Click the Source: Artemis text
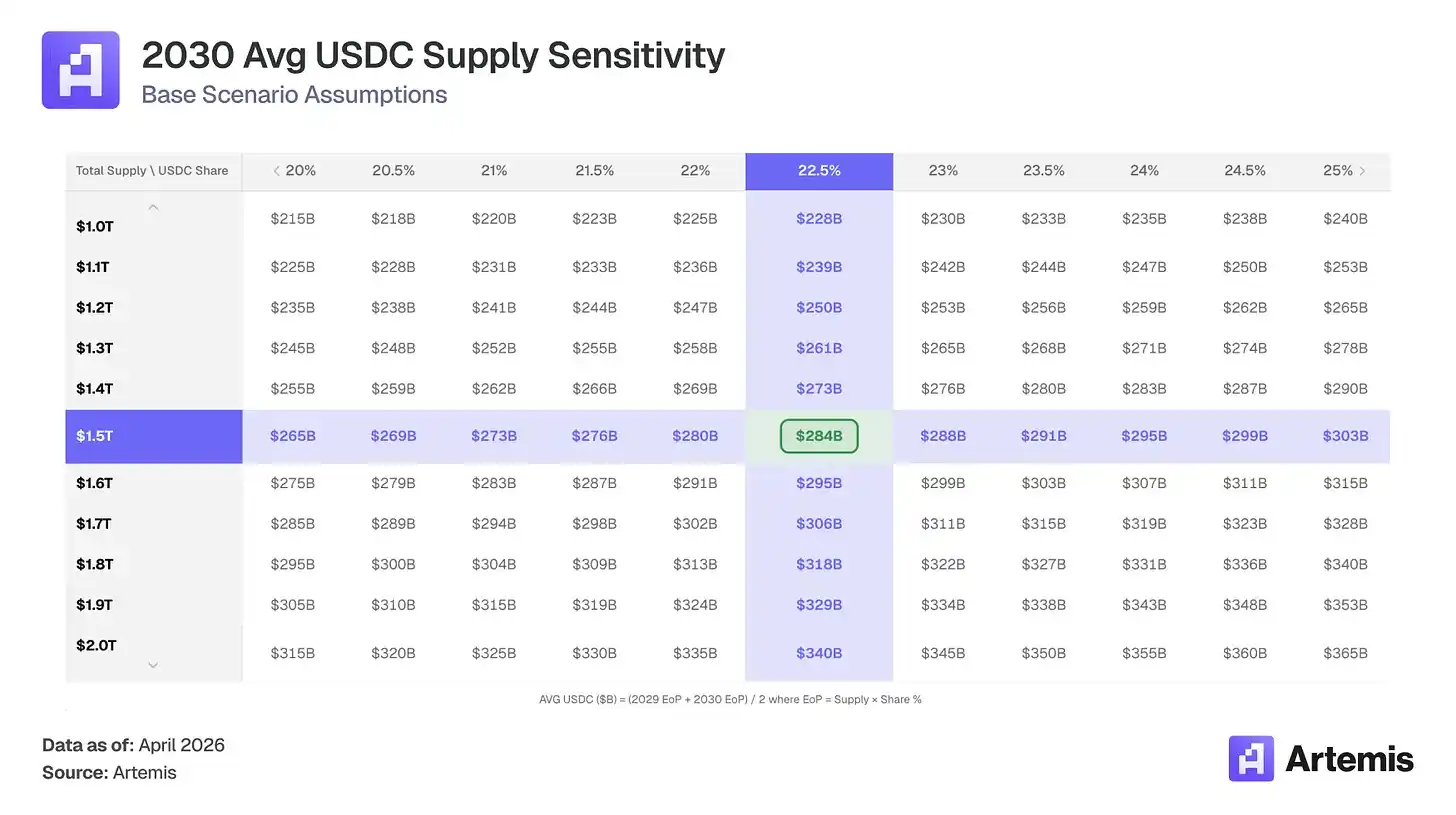 coord(109,772)
